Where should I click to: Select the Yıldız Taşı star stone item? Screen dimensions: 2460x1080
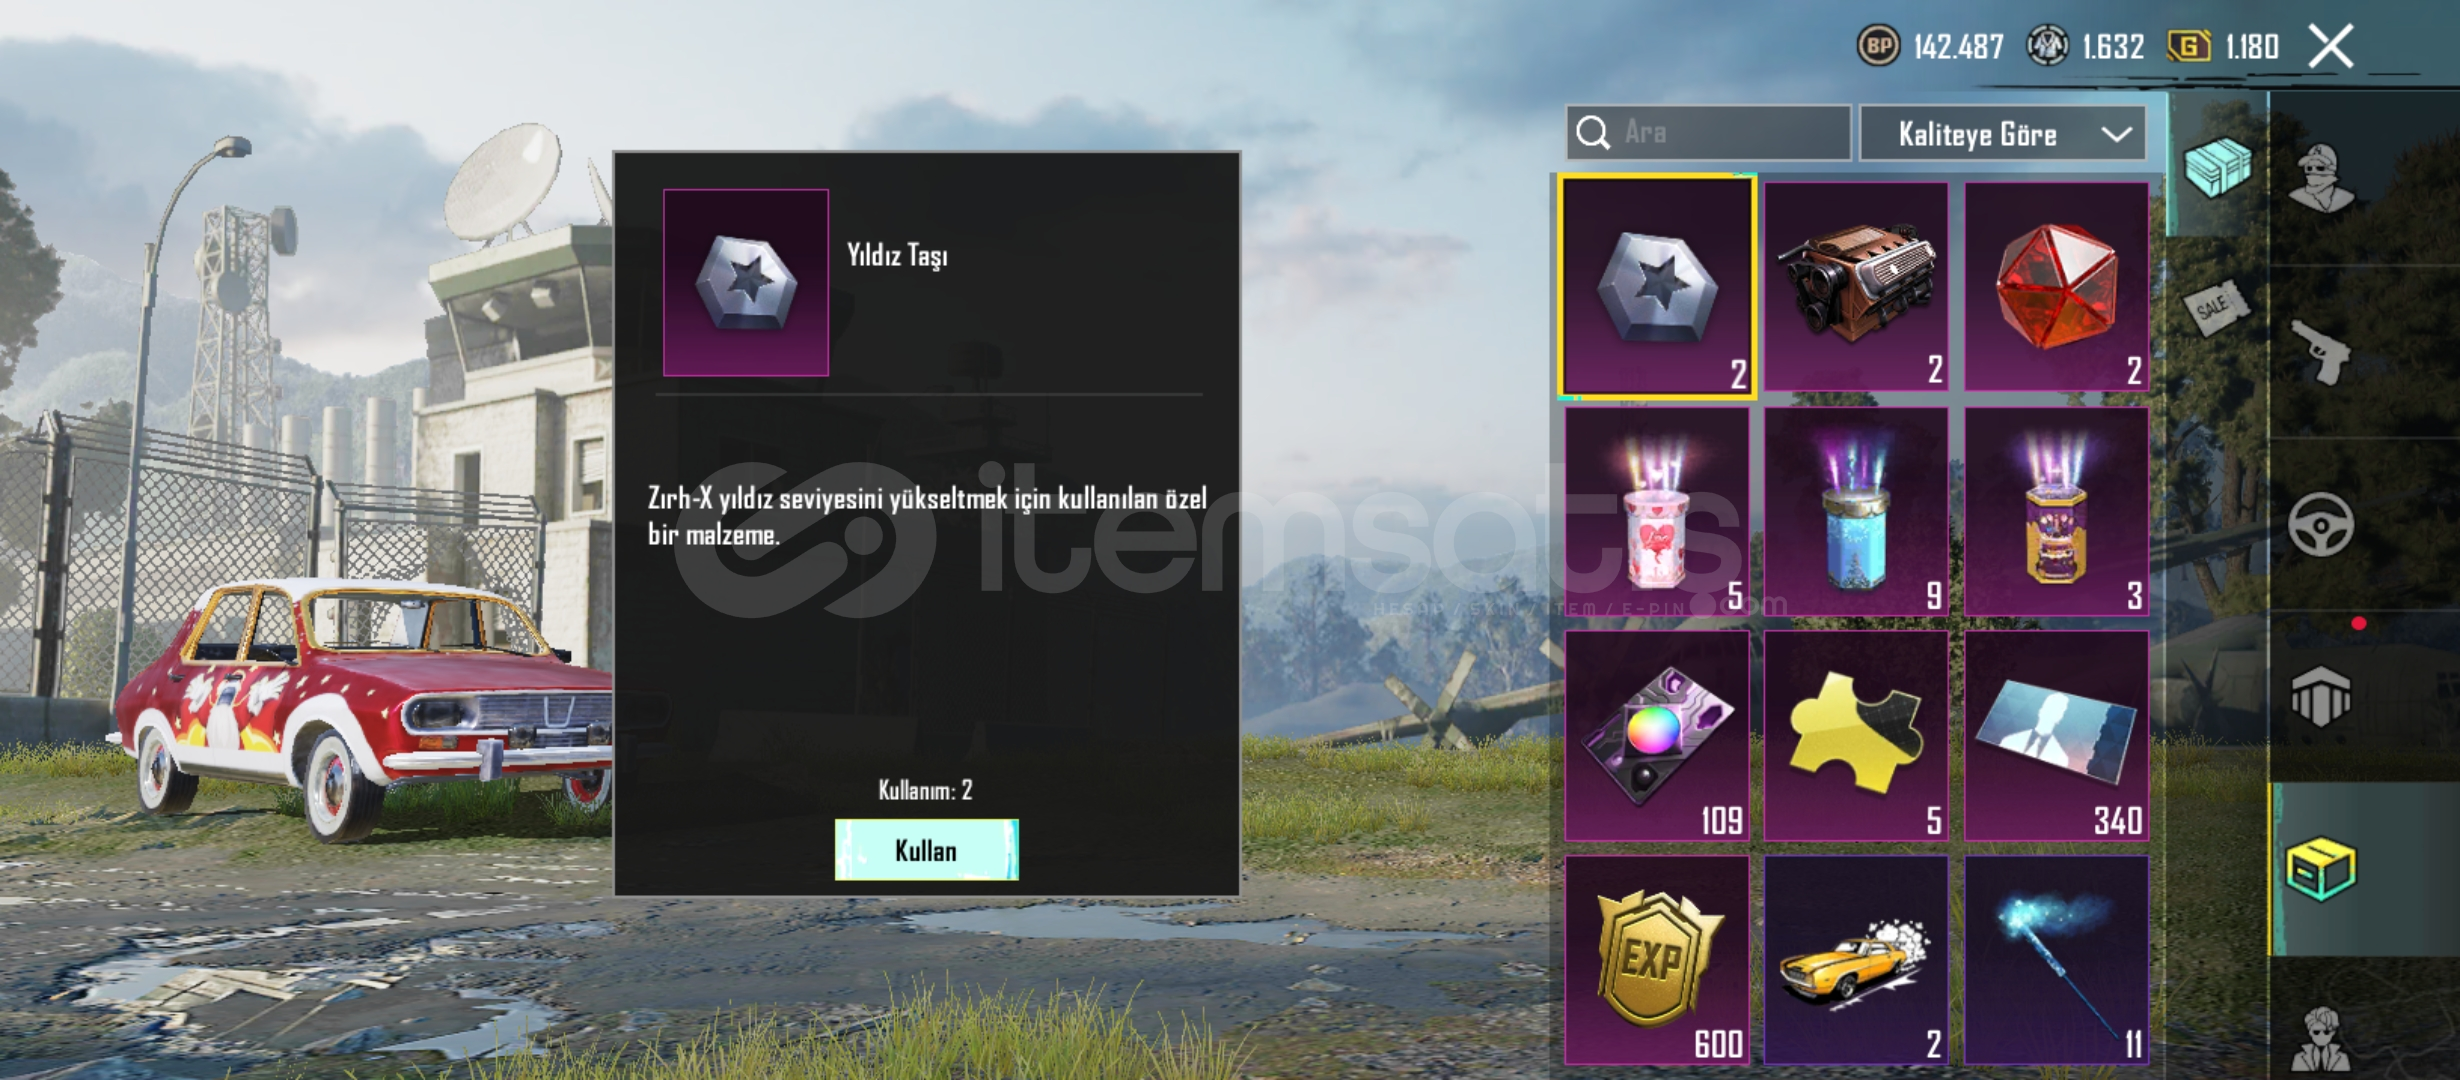1657,288
